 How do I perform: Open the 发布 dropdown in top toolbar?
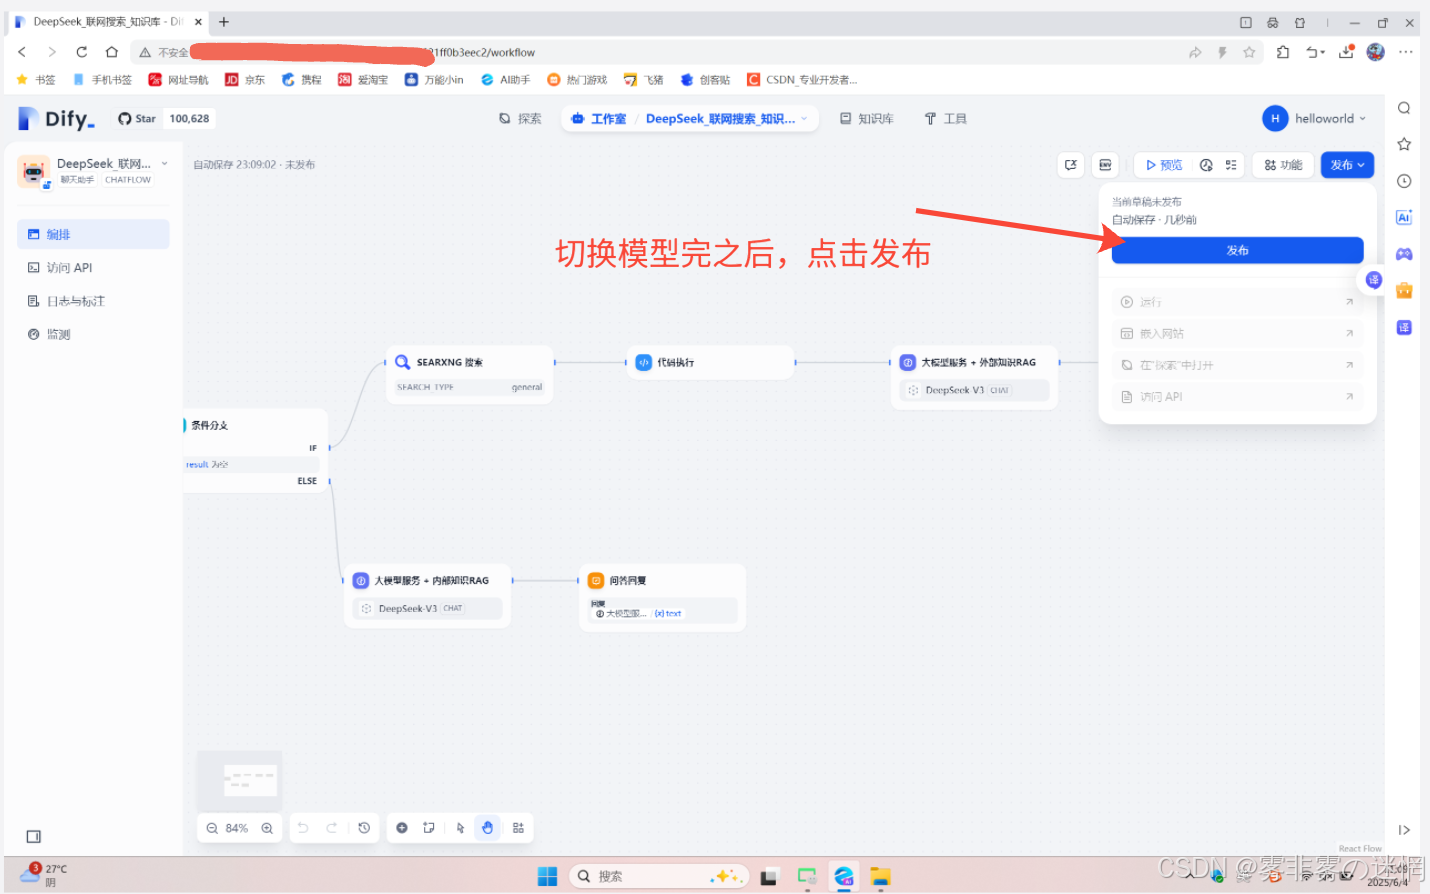tap(1347, 165)
